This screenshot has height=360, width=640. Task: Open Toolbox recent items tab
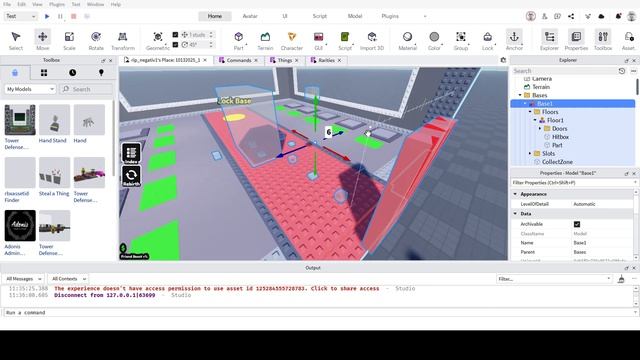pyautogui.click(x=72, y=73)
